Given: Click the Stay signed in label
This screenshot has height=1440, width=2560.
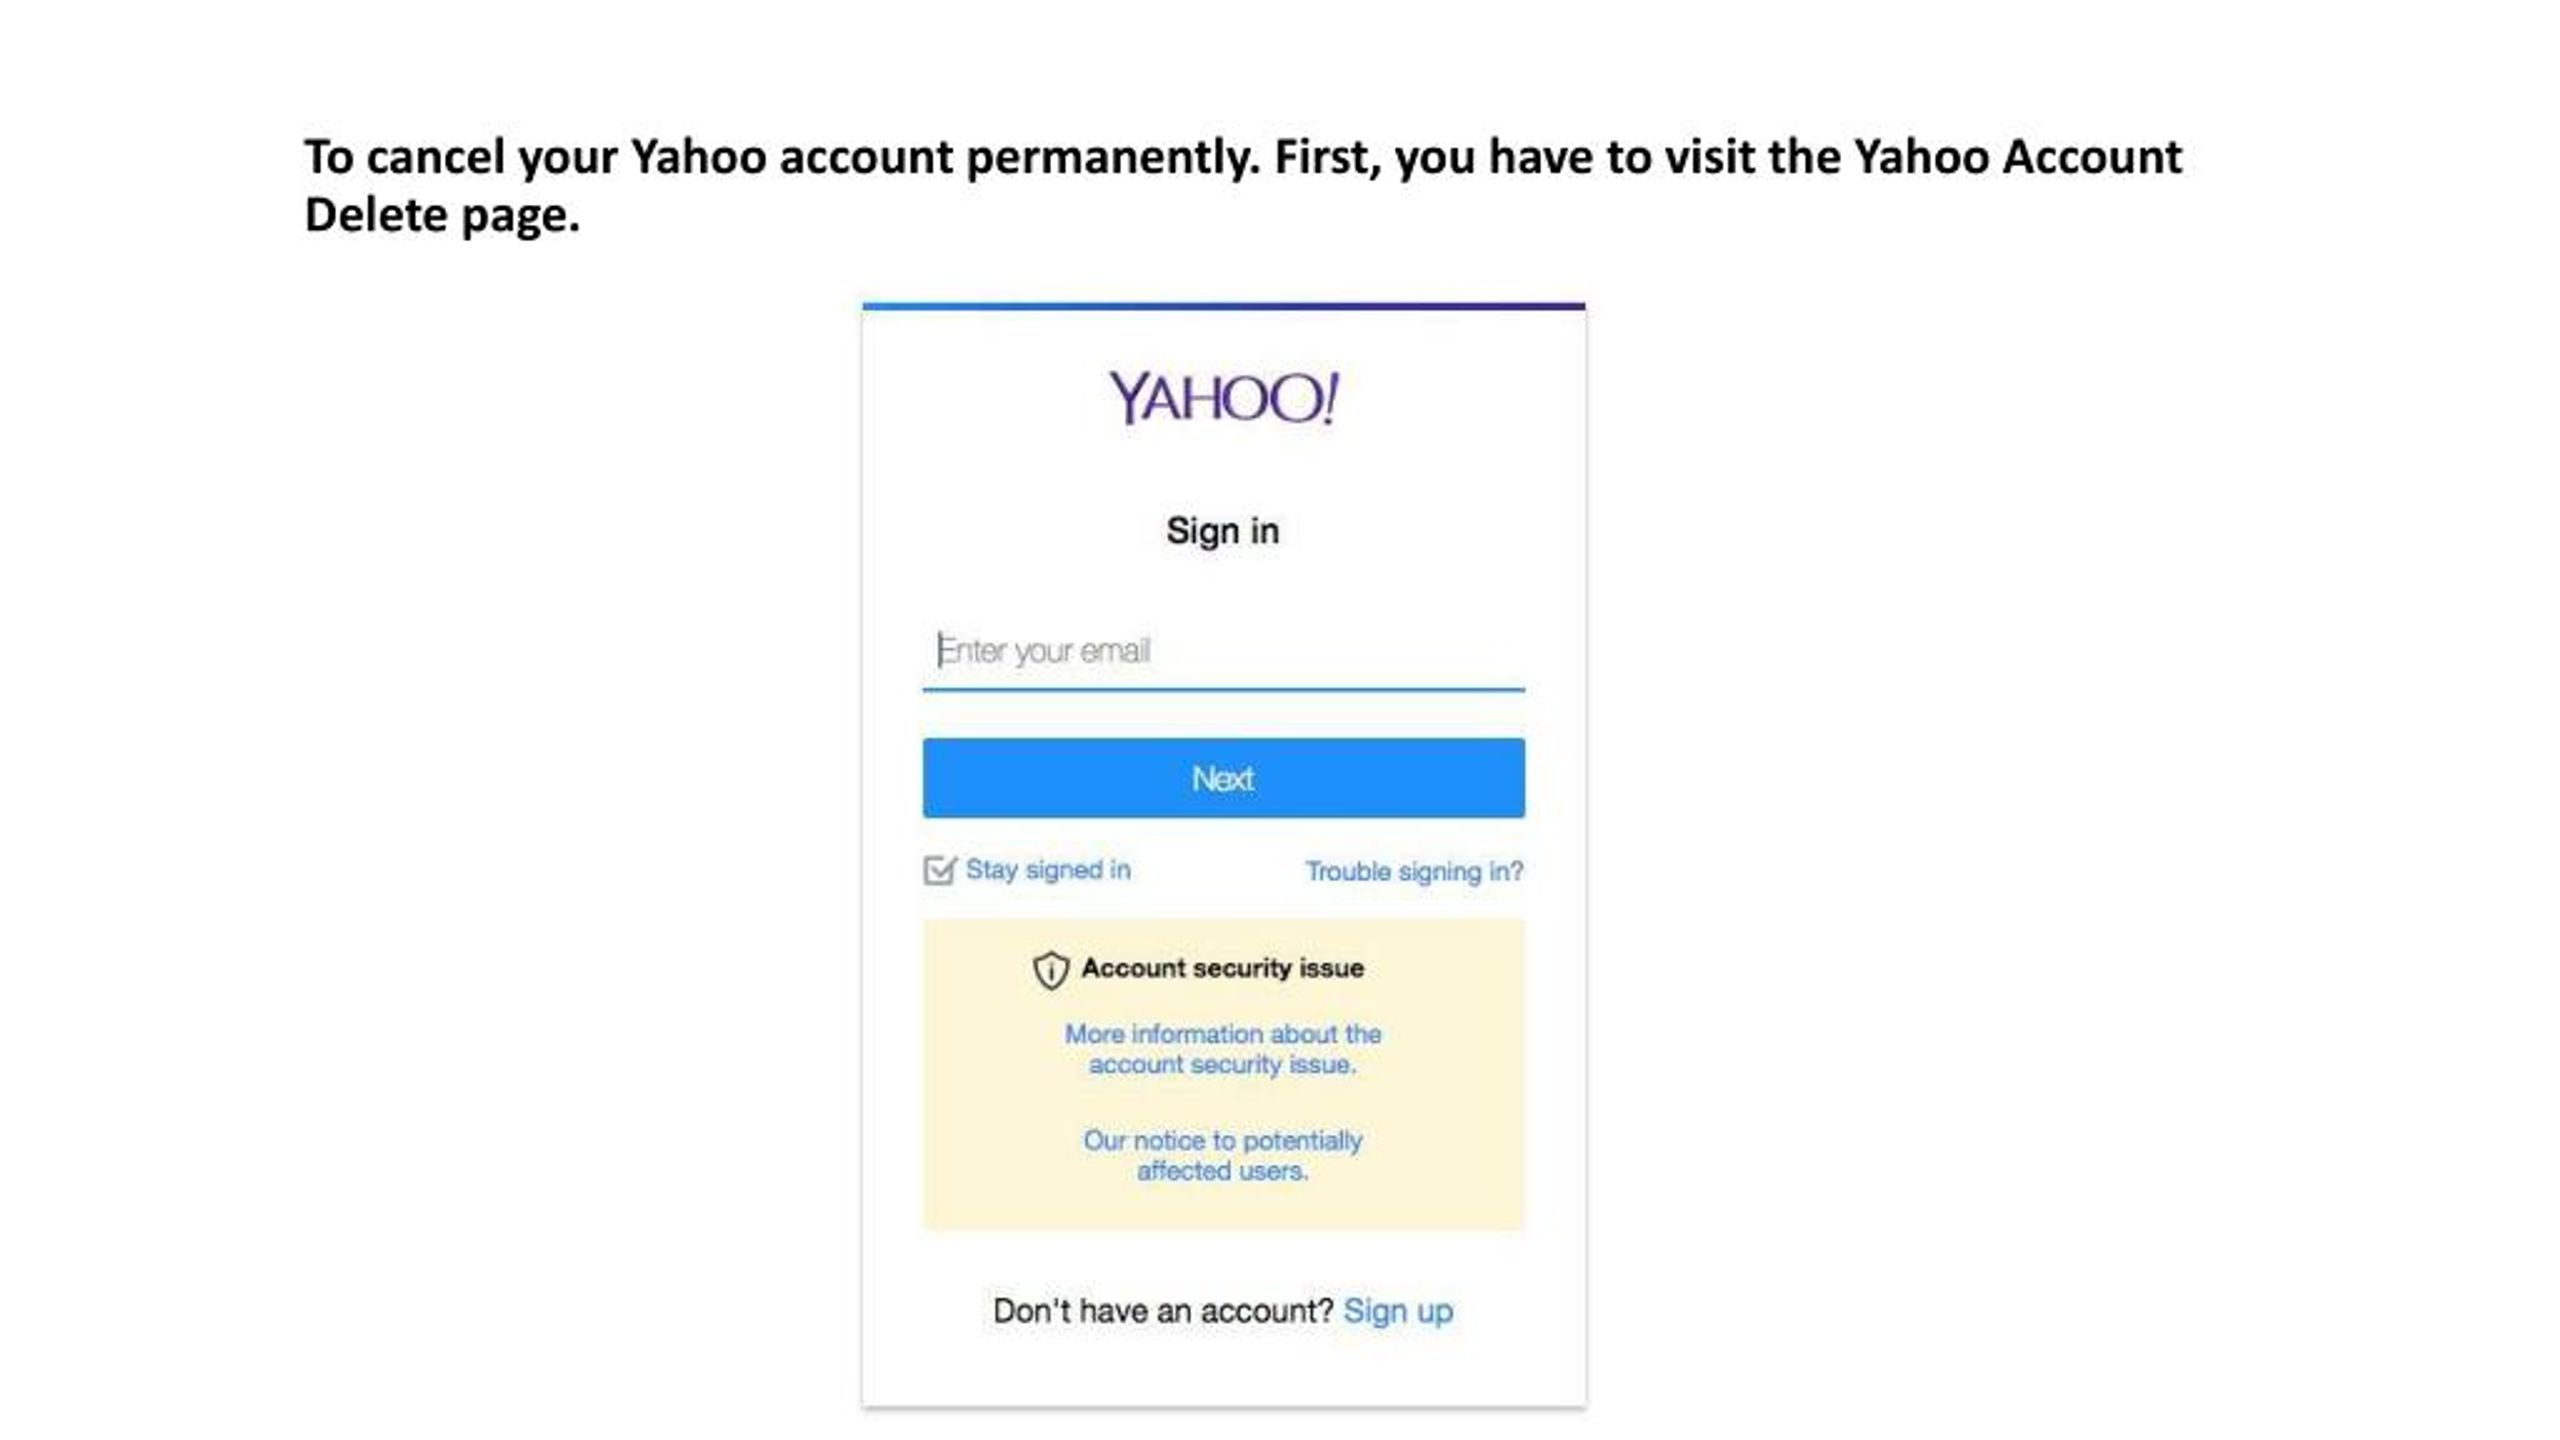Looking at the screenshot, I should [x=1048, y=870].
